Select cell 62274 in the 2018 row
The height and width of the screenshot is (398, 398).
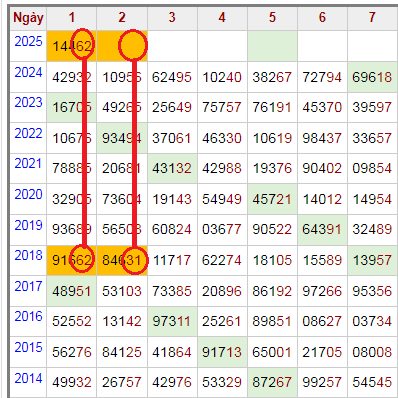pyautogui.click(x=222, y=260)
